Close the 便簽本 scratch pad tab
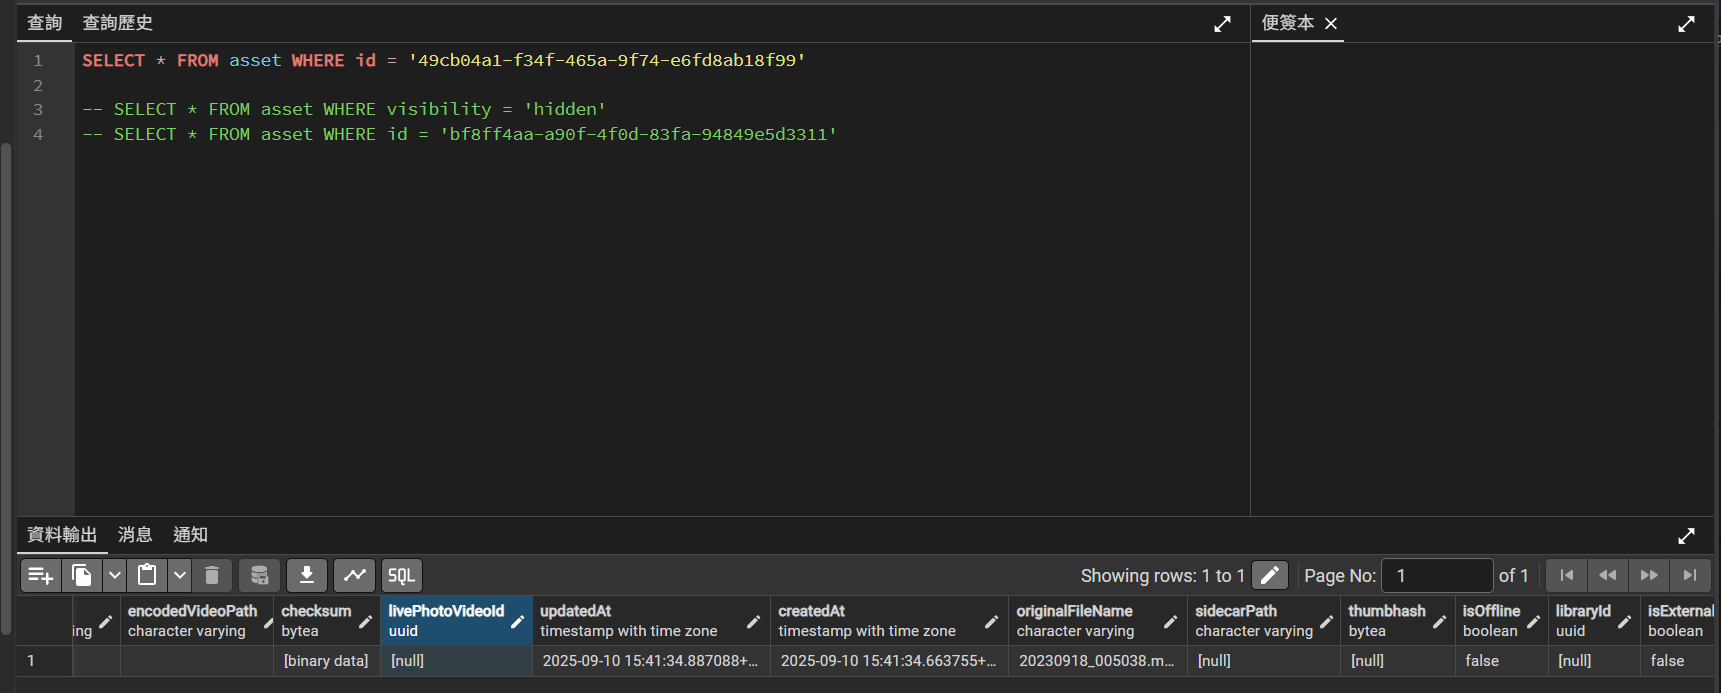This screenshot has width=1721, height=693. (1331, 24)
